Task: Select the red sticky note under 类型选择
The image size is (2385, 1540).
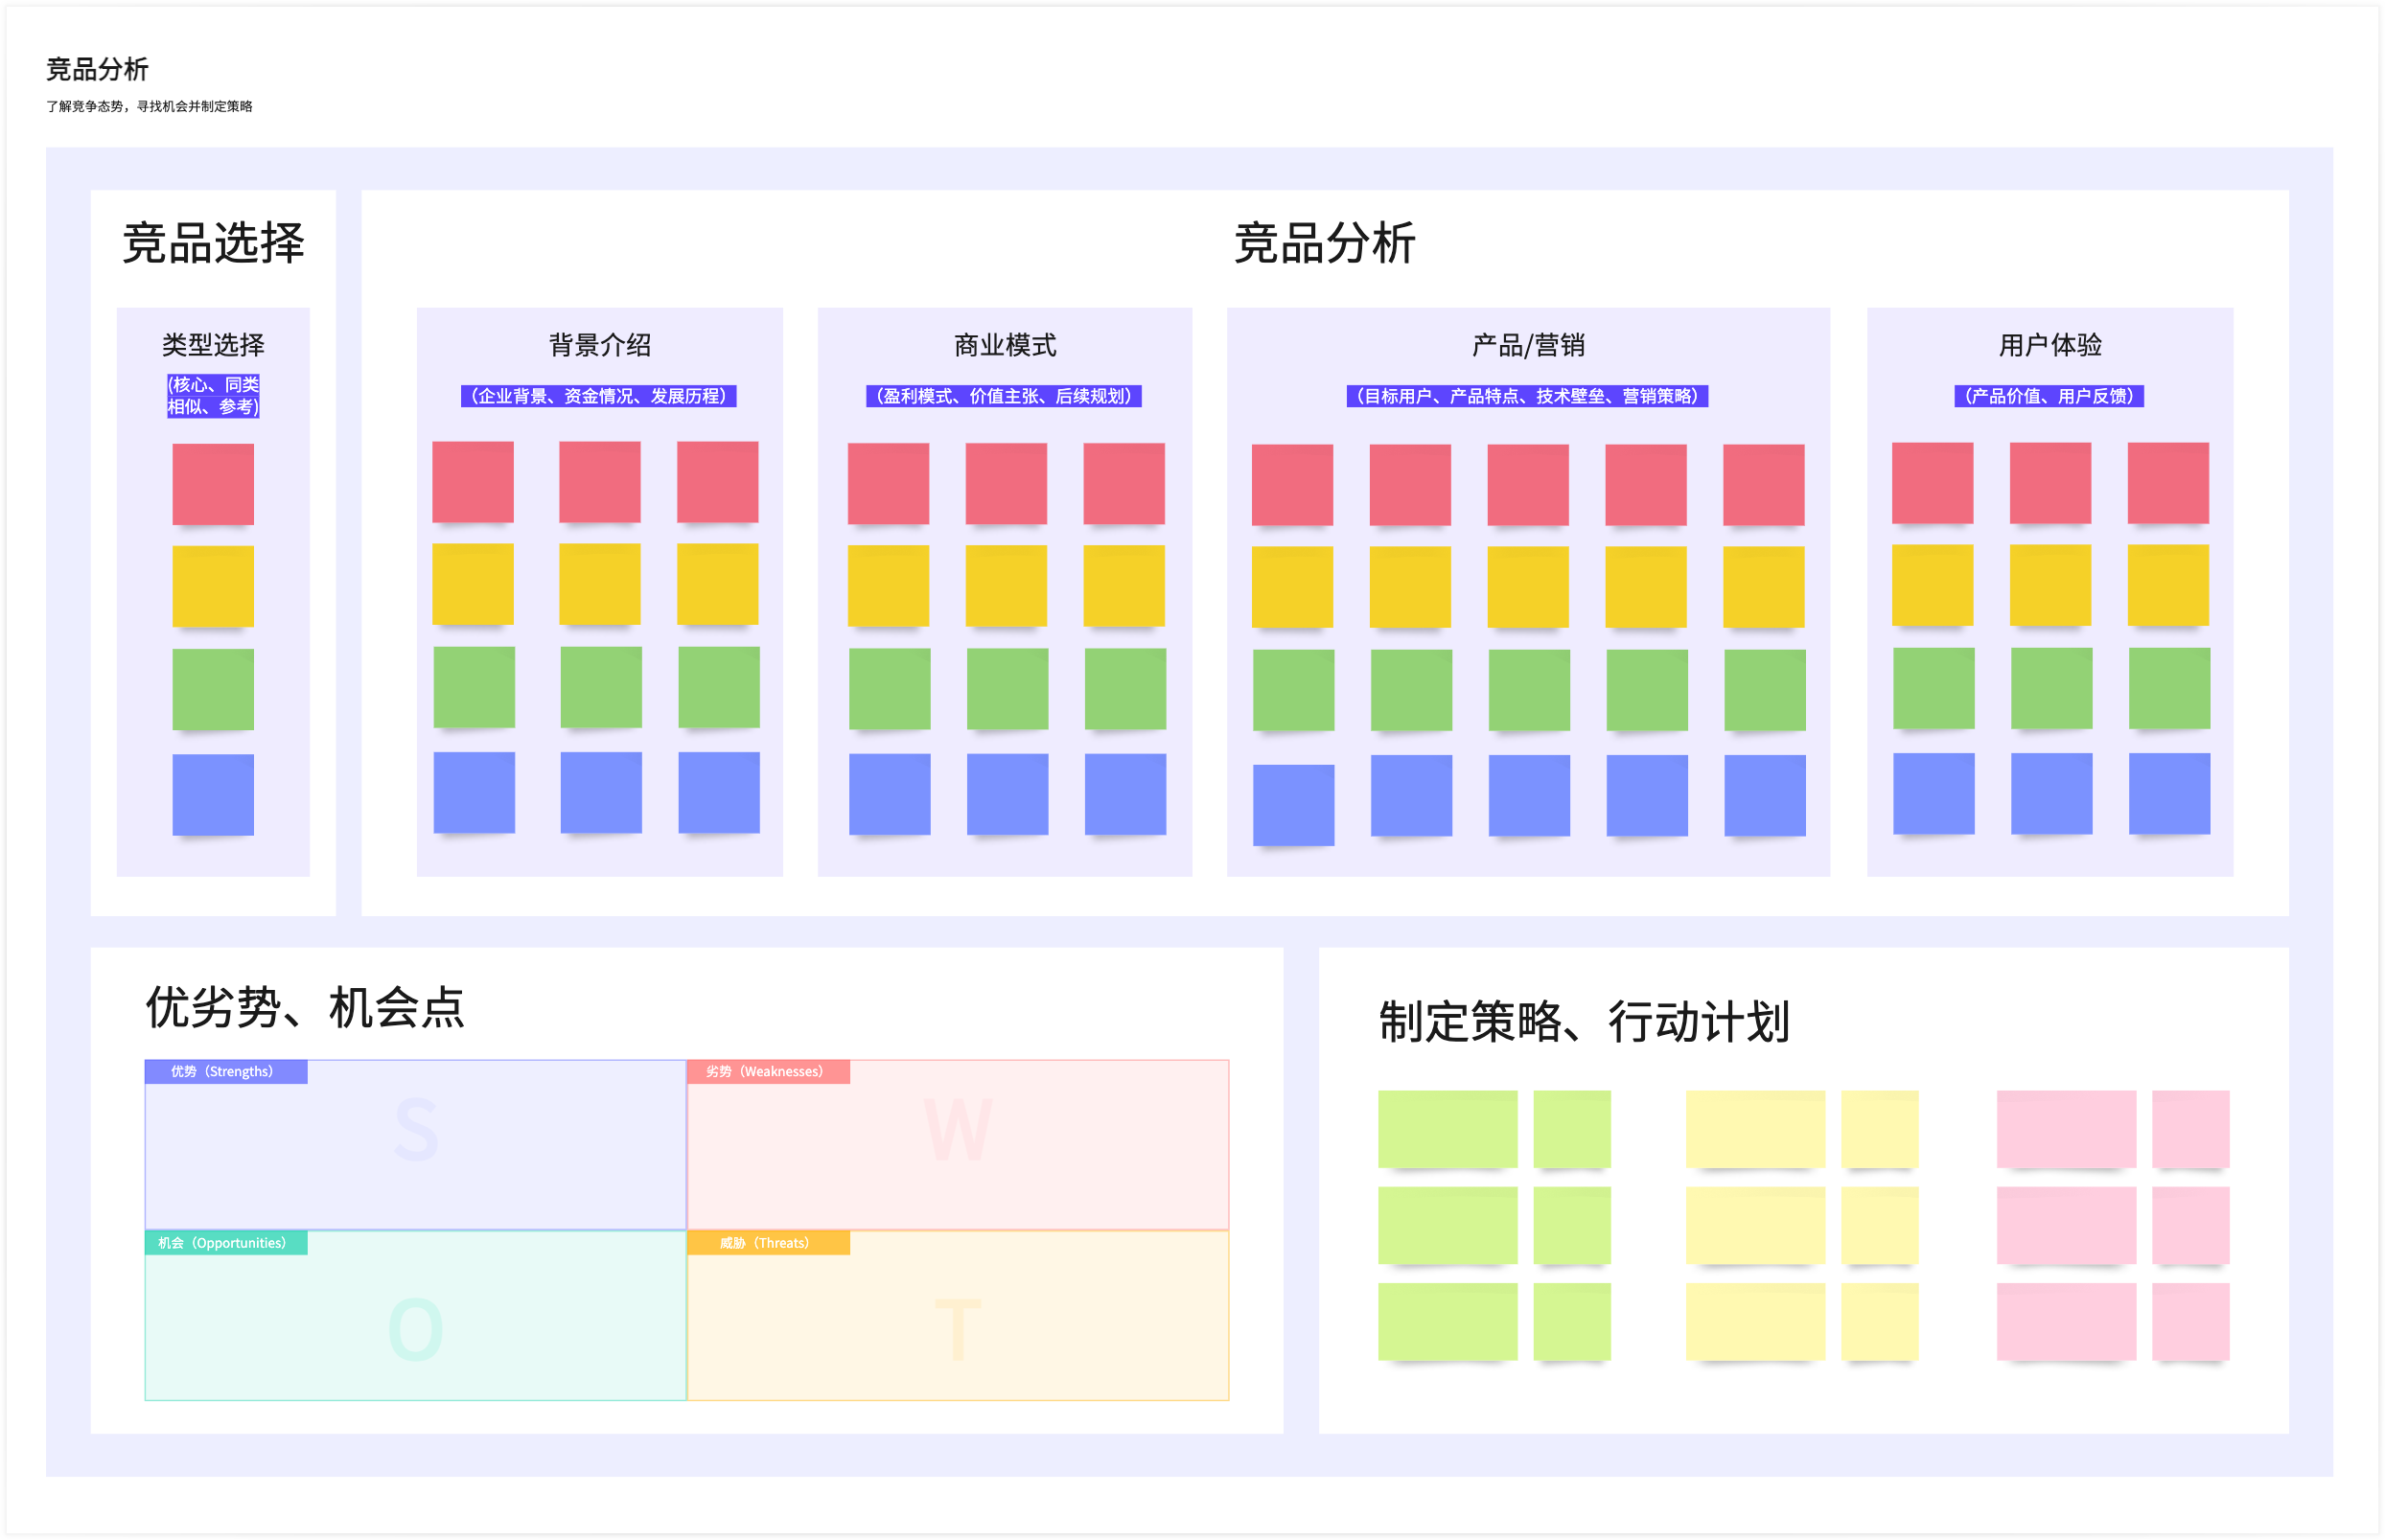Action: click(x=213, y=484)
